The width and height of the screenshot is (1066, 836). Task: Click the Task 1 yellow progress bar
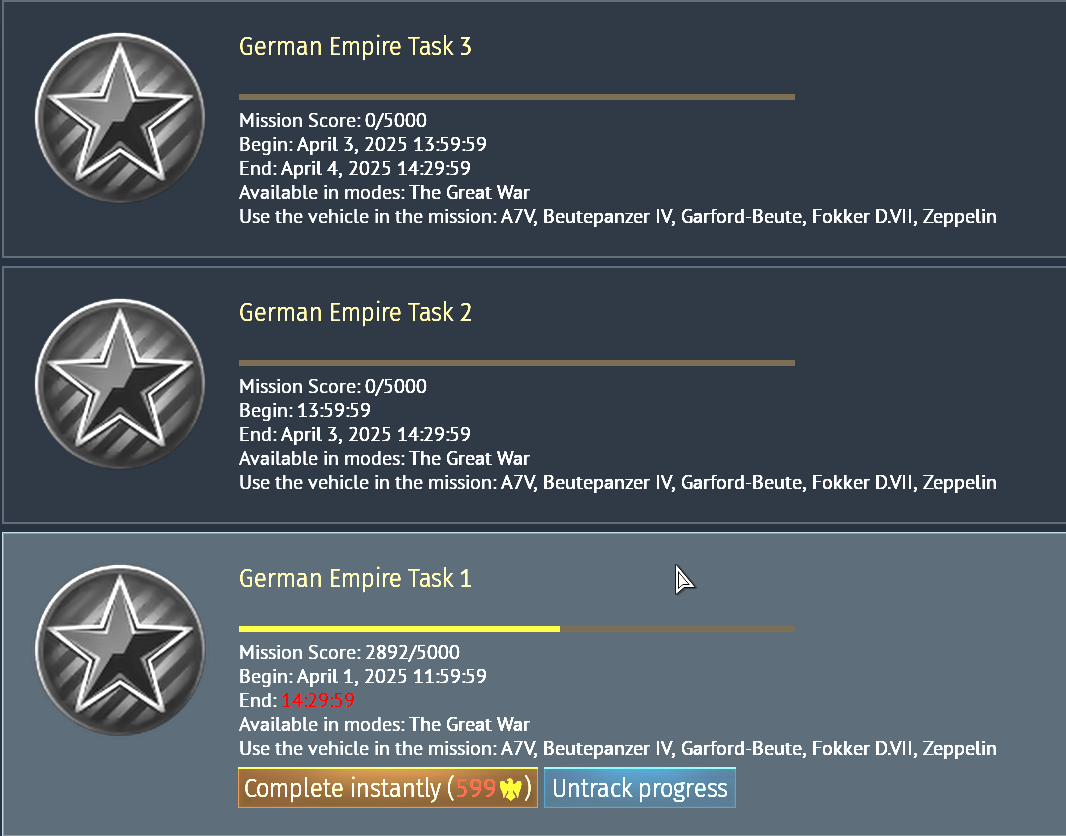400,629
